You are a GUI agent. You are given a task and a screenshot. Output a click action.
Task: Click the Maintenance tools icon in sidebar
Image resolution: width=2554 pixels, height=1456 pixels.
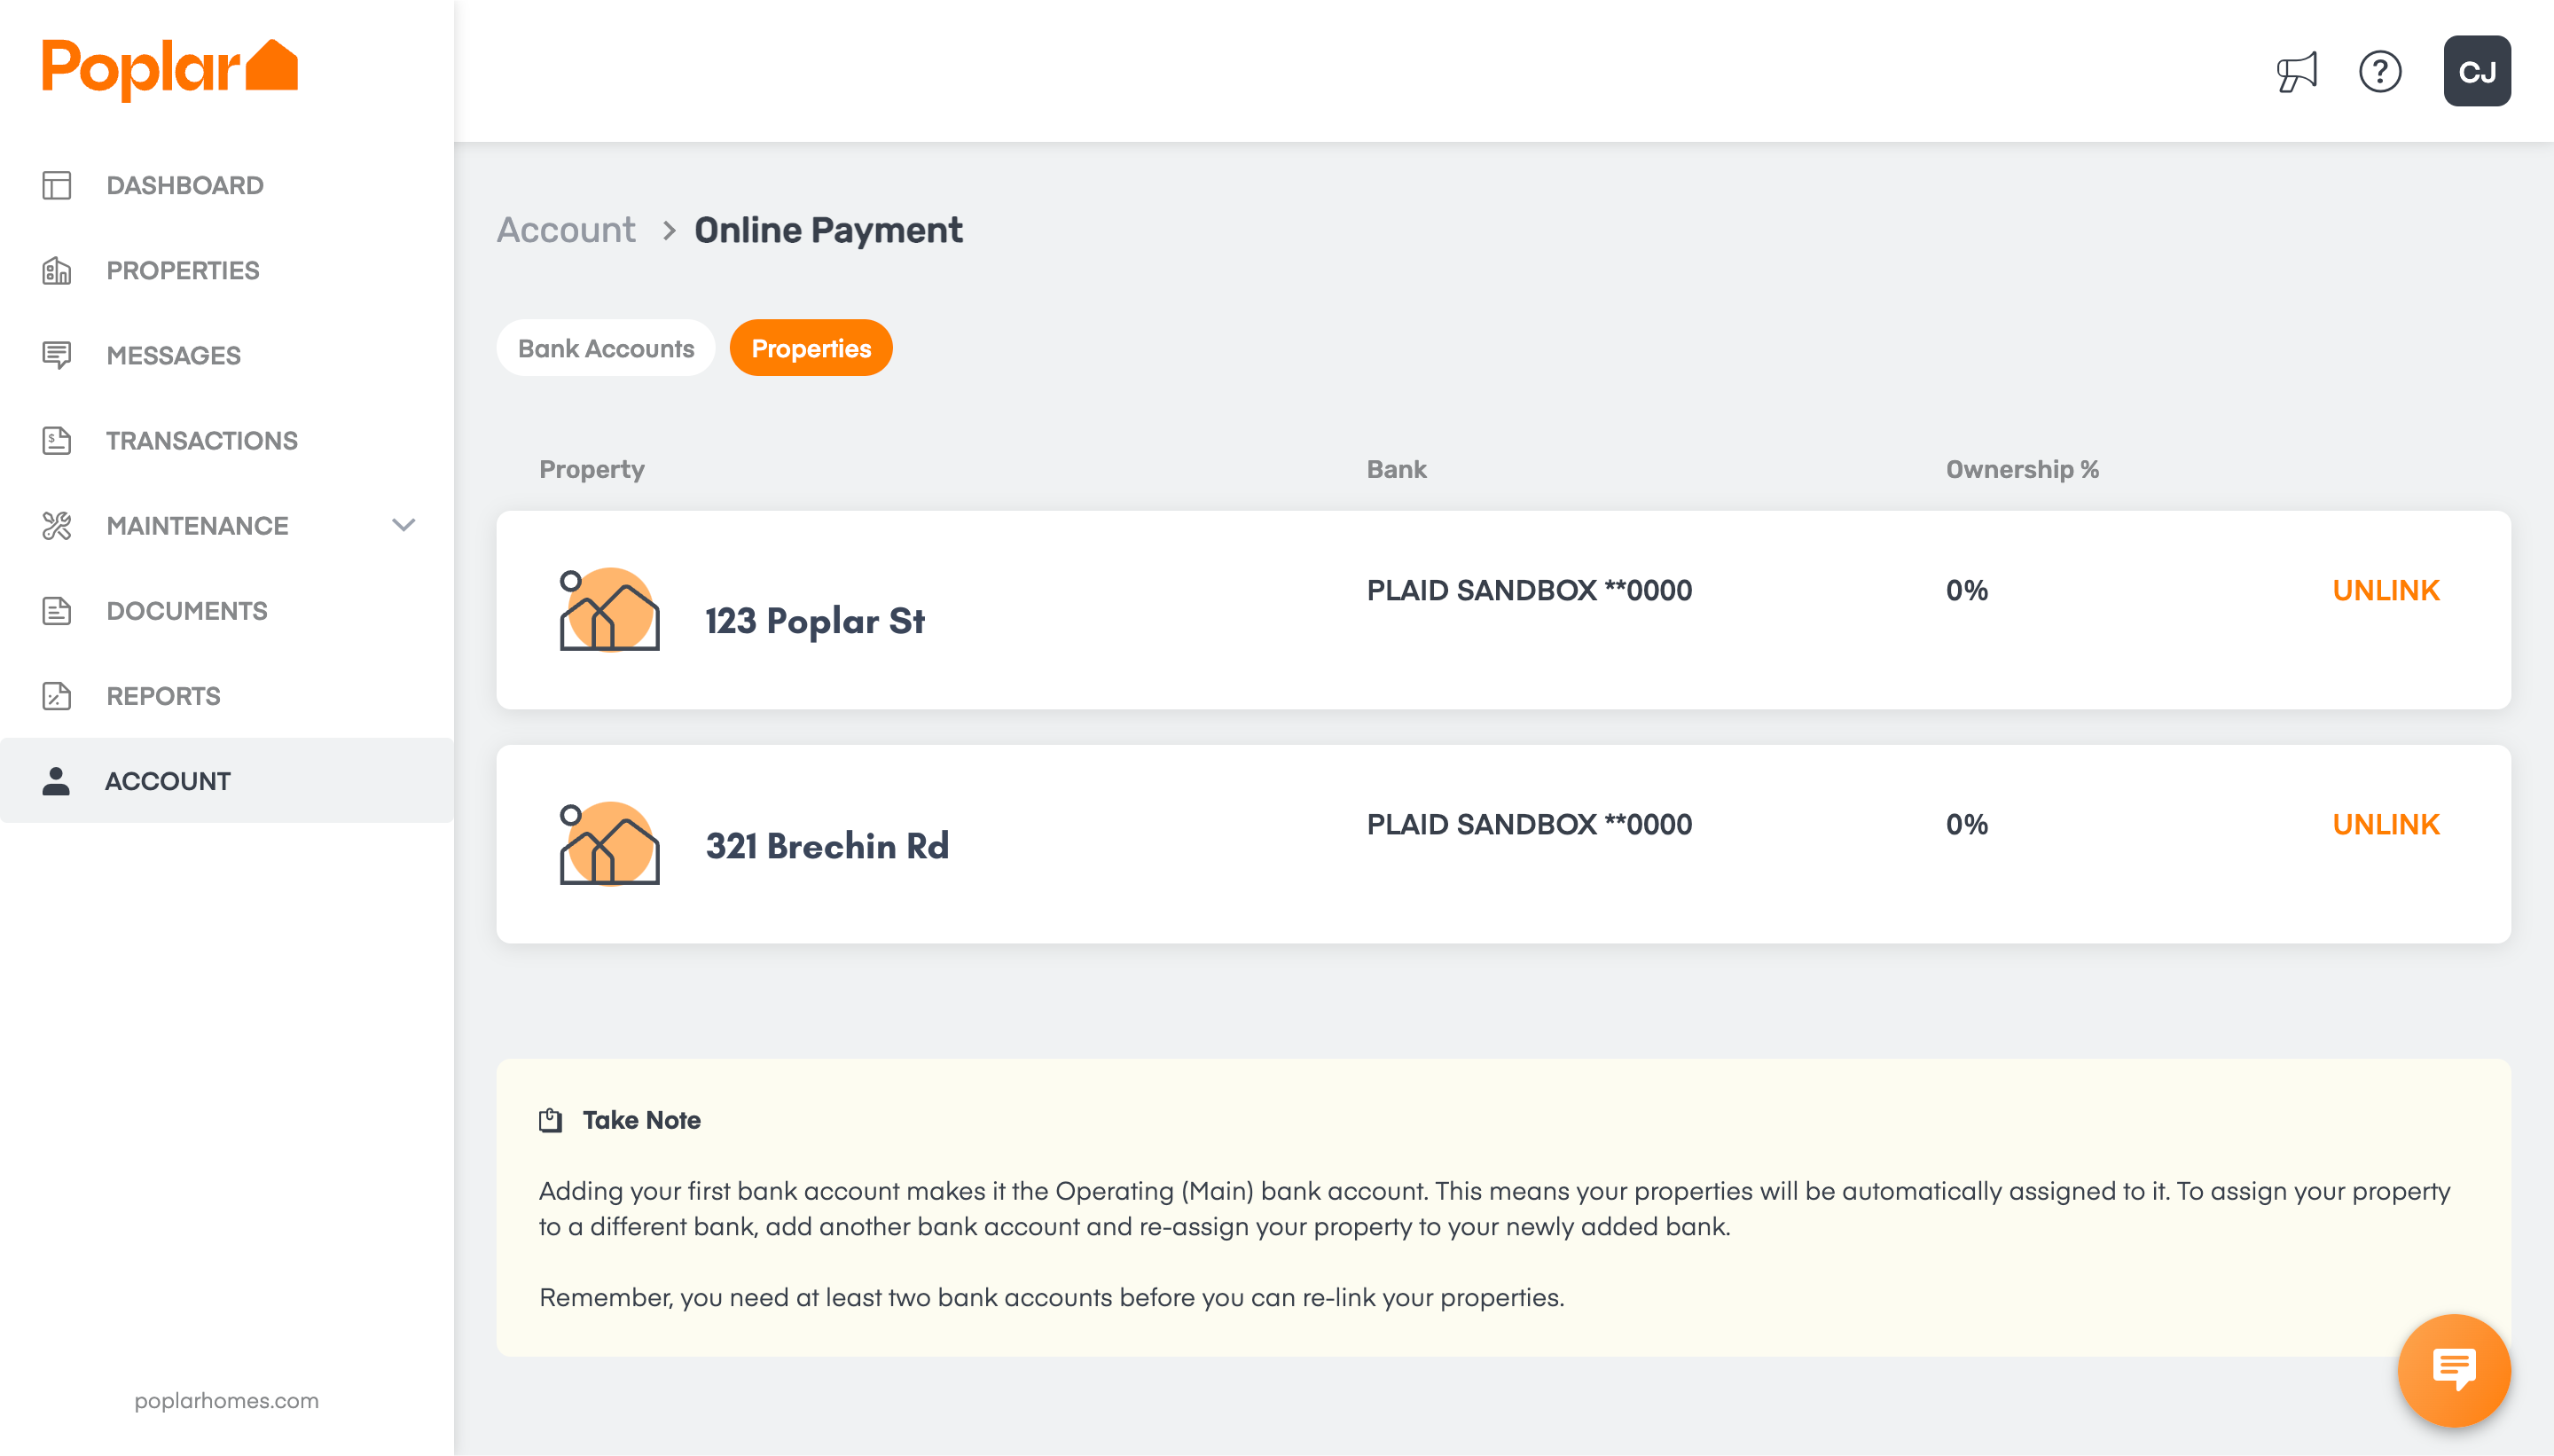[57, 525]
